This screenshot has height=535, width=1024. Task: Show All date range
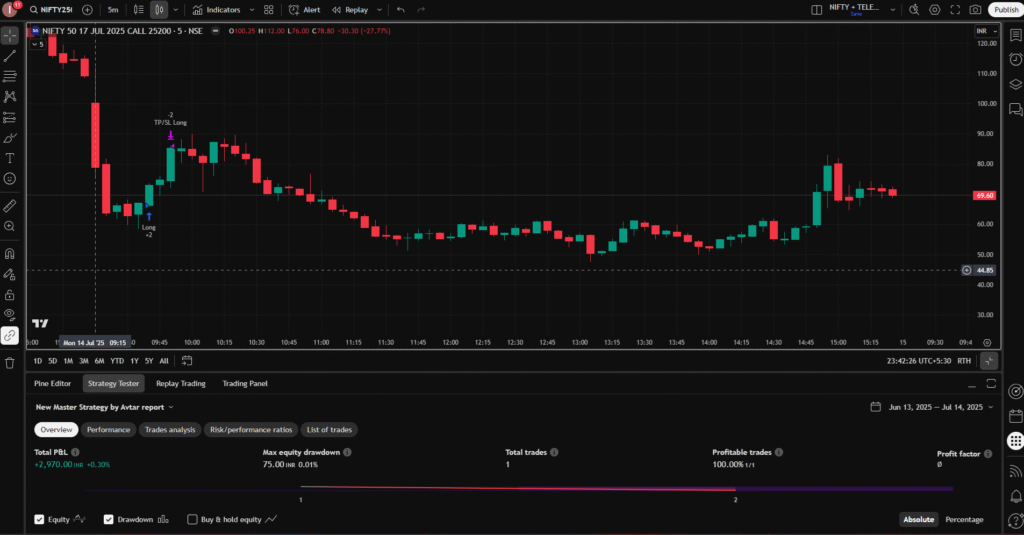click(164, 361)
